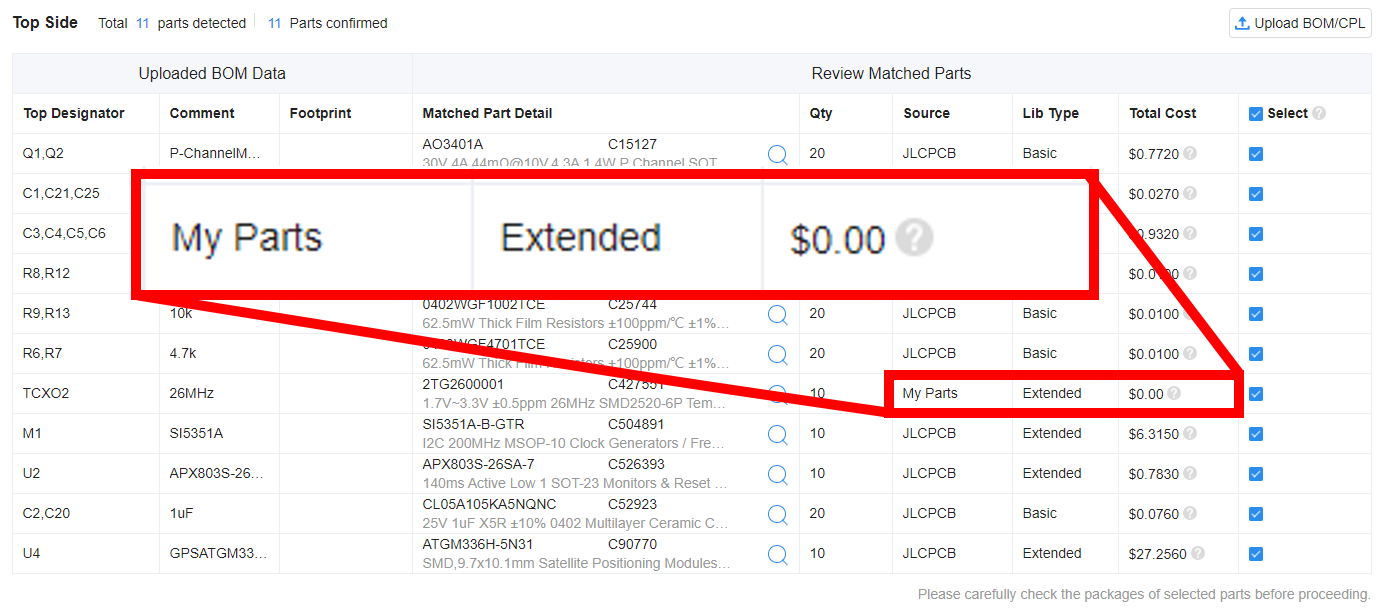Image resolution: width=1378 pixels, height=608 pixels.
Task: Open help icon next to $27.2560 cost
Action: [x=1198, y=553]
